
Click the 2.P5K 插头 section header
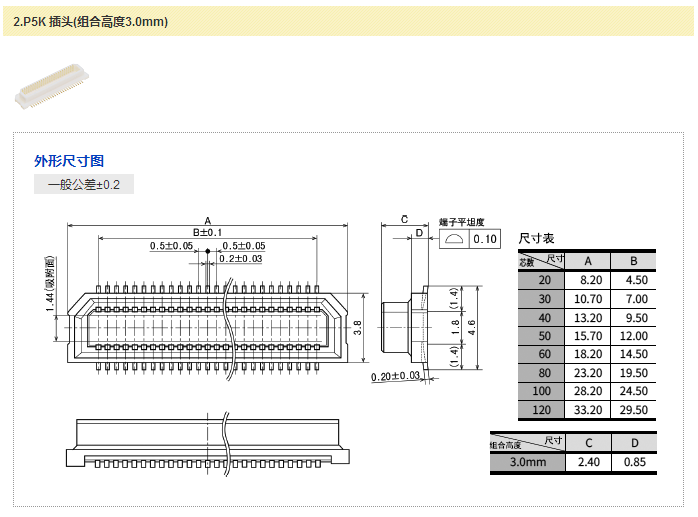[x=91, y=21]
